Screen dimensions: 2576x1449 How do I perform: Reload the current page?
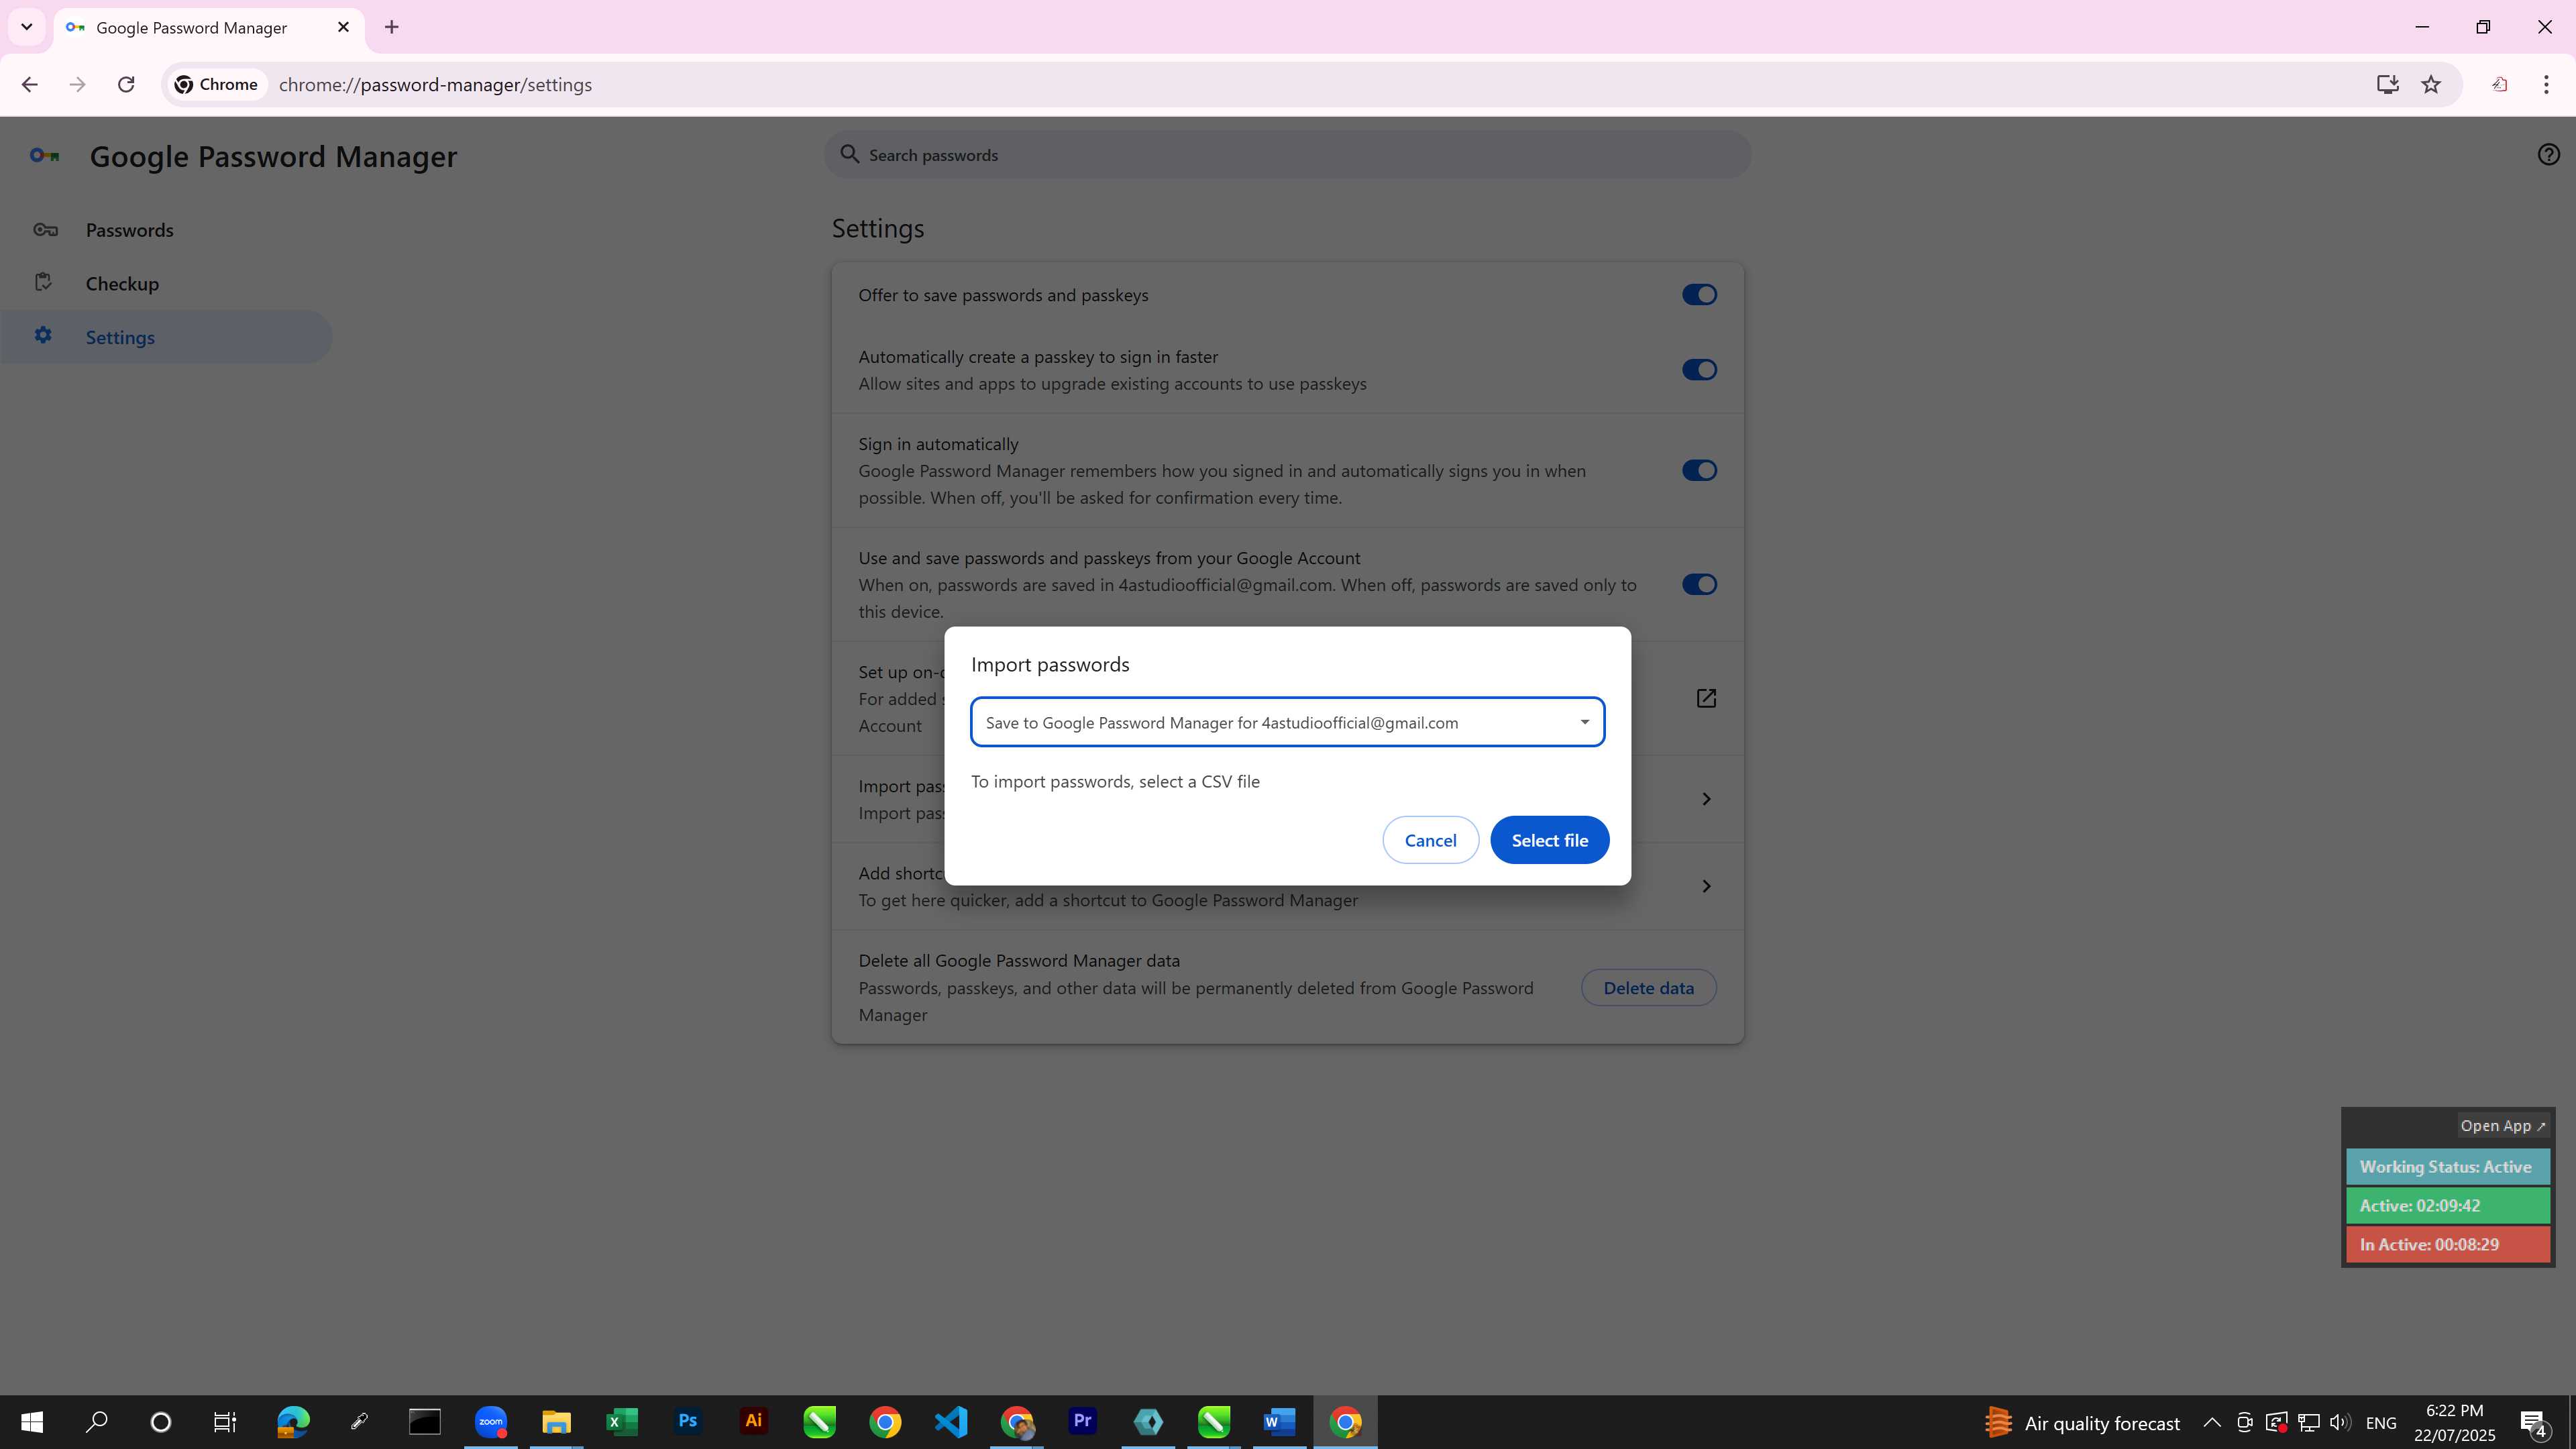click(x=126, y=85)
